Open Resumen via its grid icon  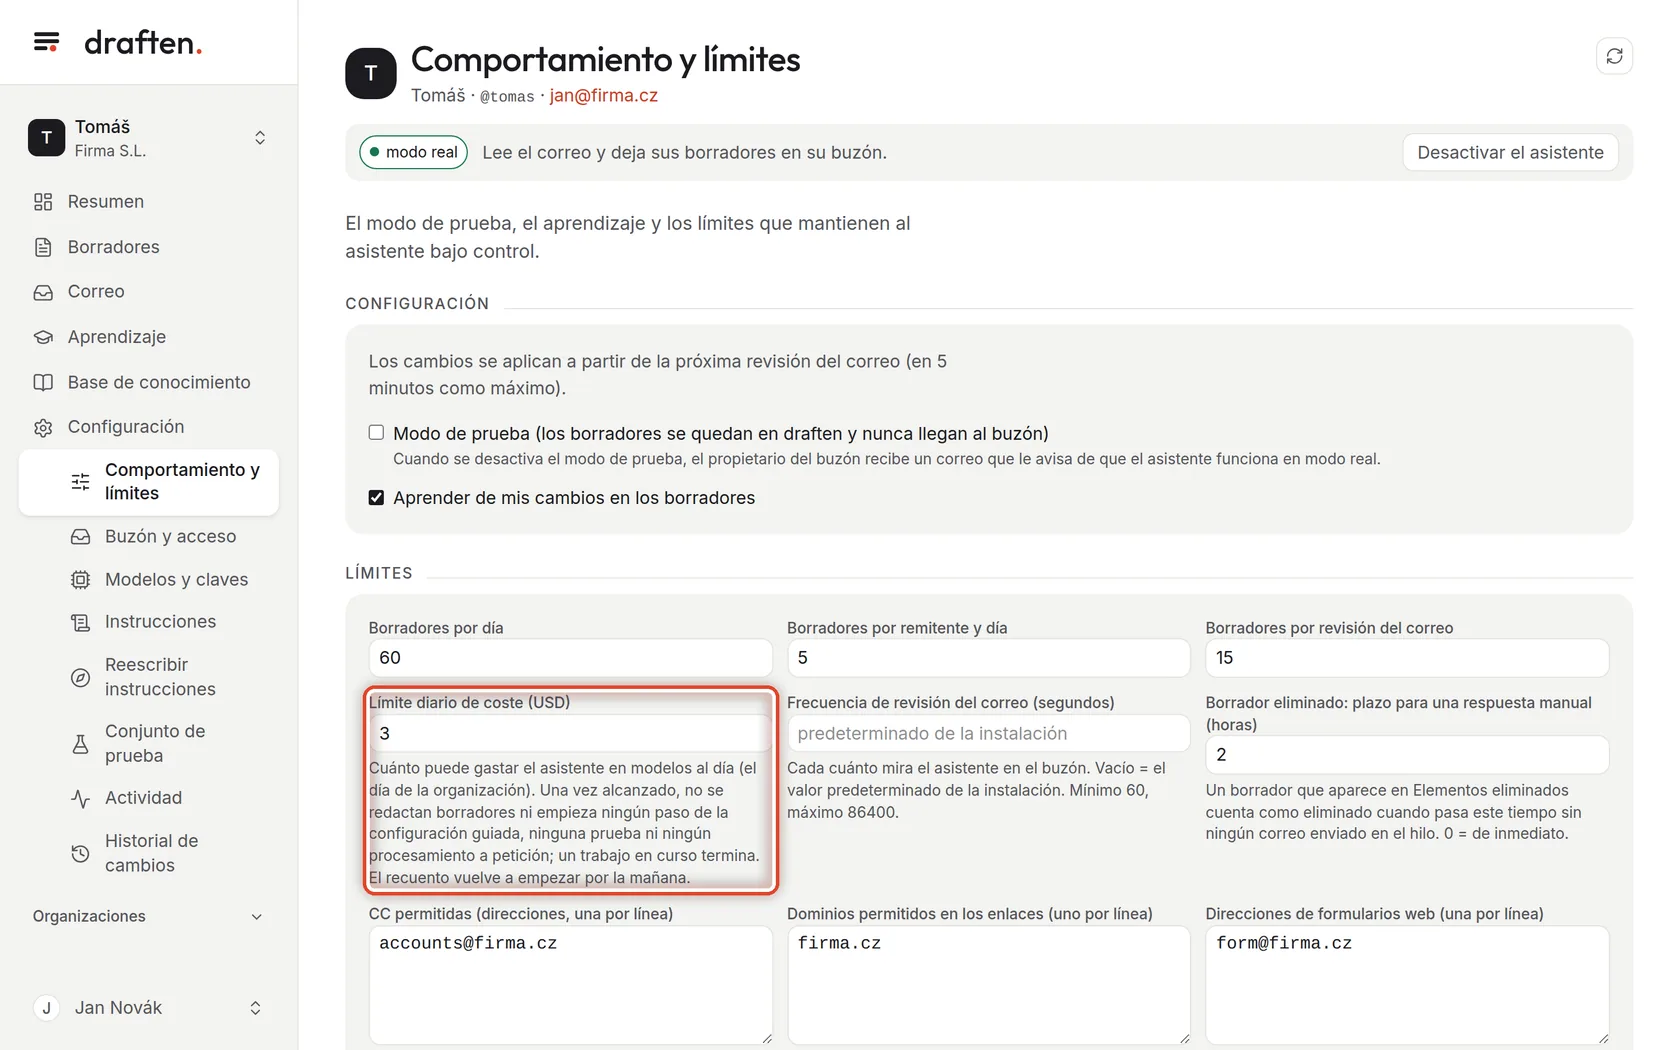click(x=43, y=202)
